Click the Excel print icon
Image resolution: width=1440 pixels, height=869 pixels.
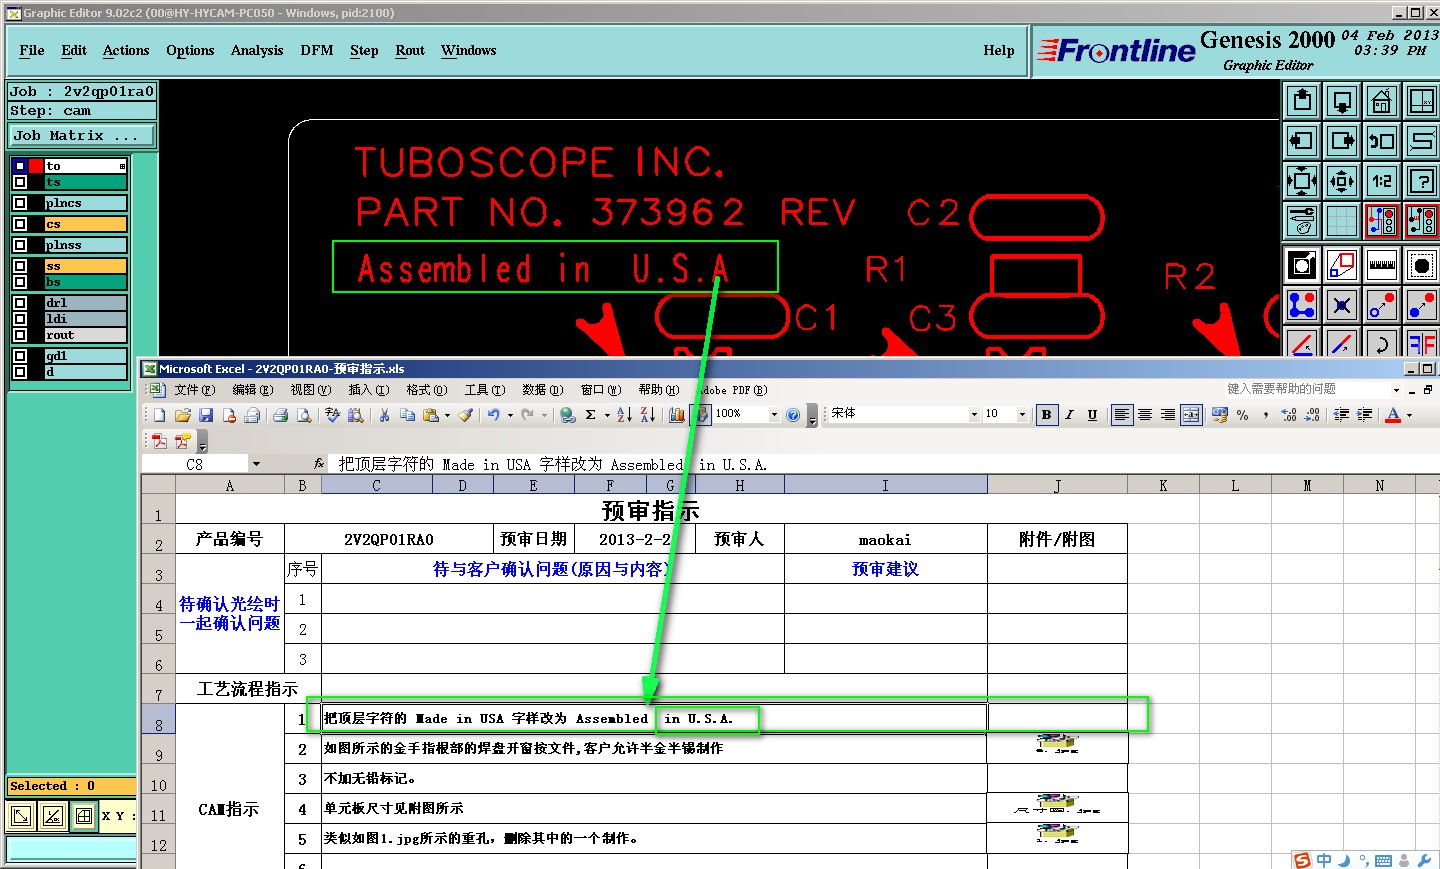point(281,415)
